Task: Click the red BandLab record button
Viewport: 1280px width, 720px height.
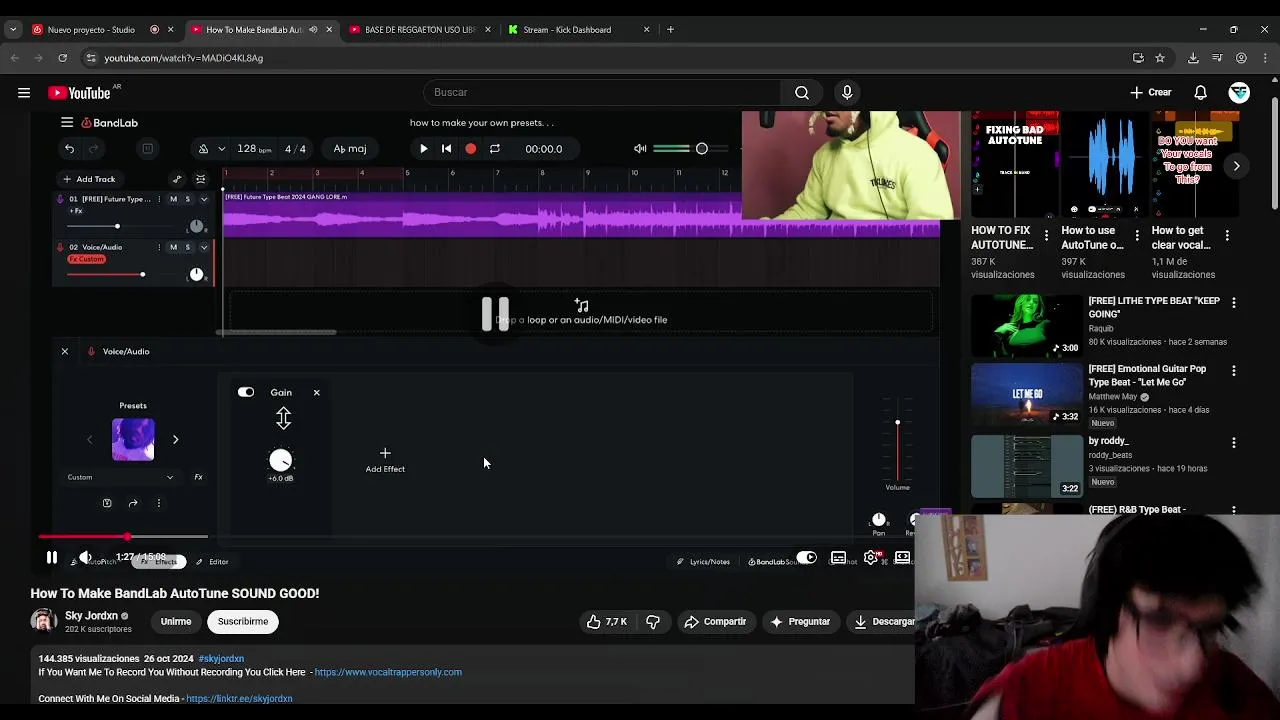Action: (x=470, y=149)
